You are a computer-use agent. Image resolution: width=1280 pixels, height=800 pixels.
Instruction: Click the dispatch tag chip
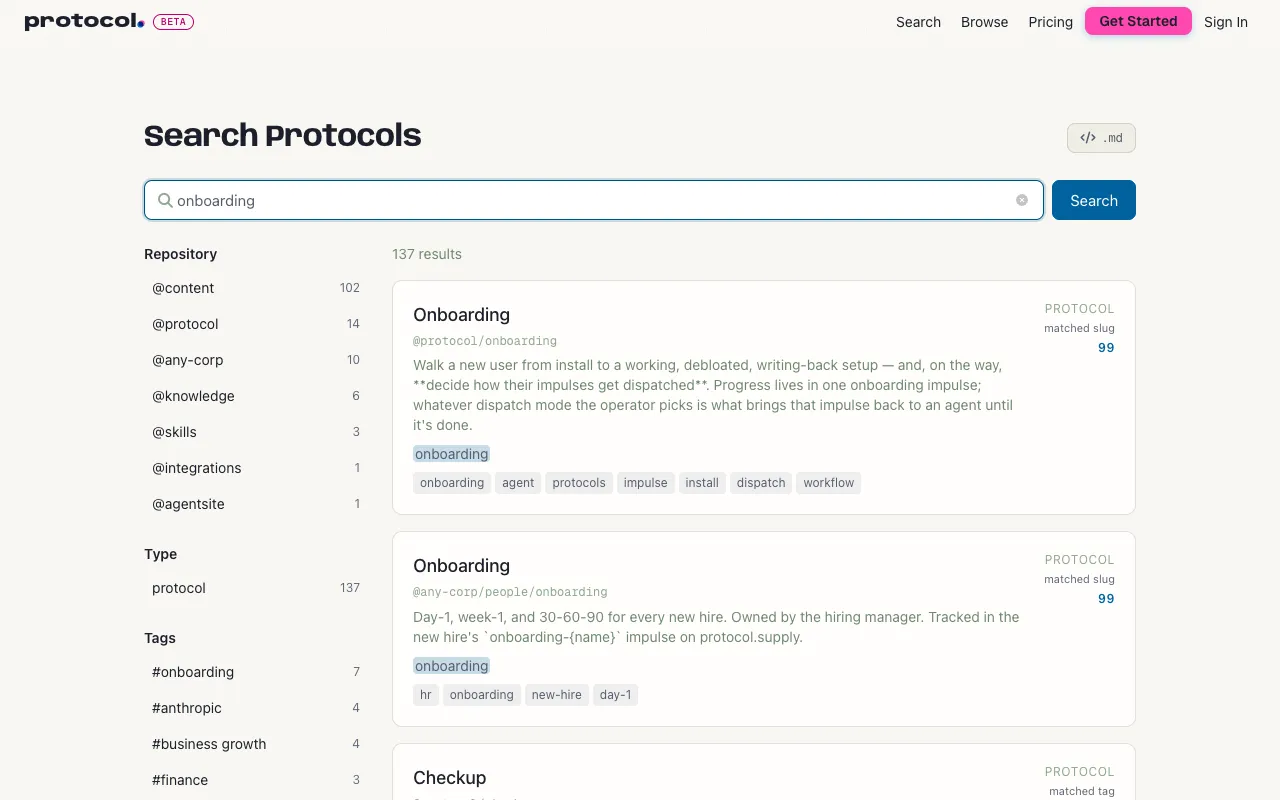761,483
